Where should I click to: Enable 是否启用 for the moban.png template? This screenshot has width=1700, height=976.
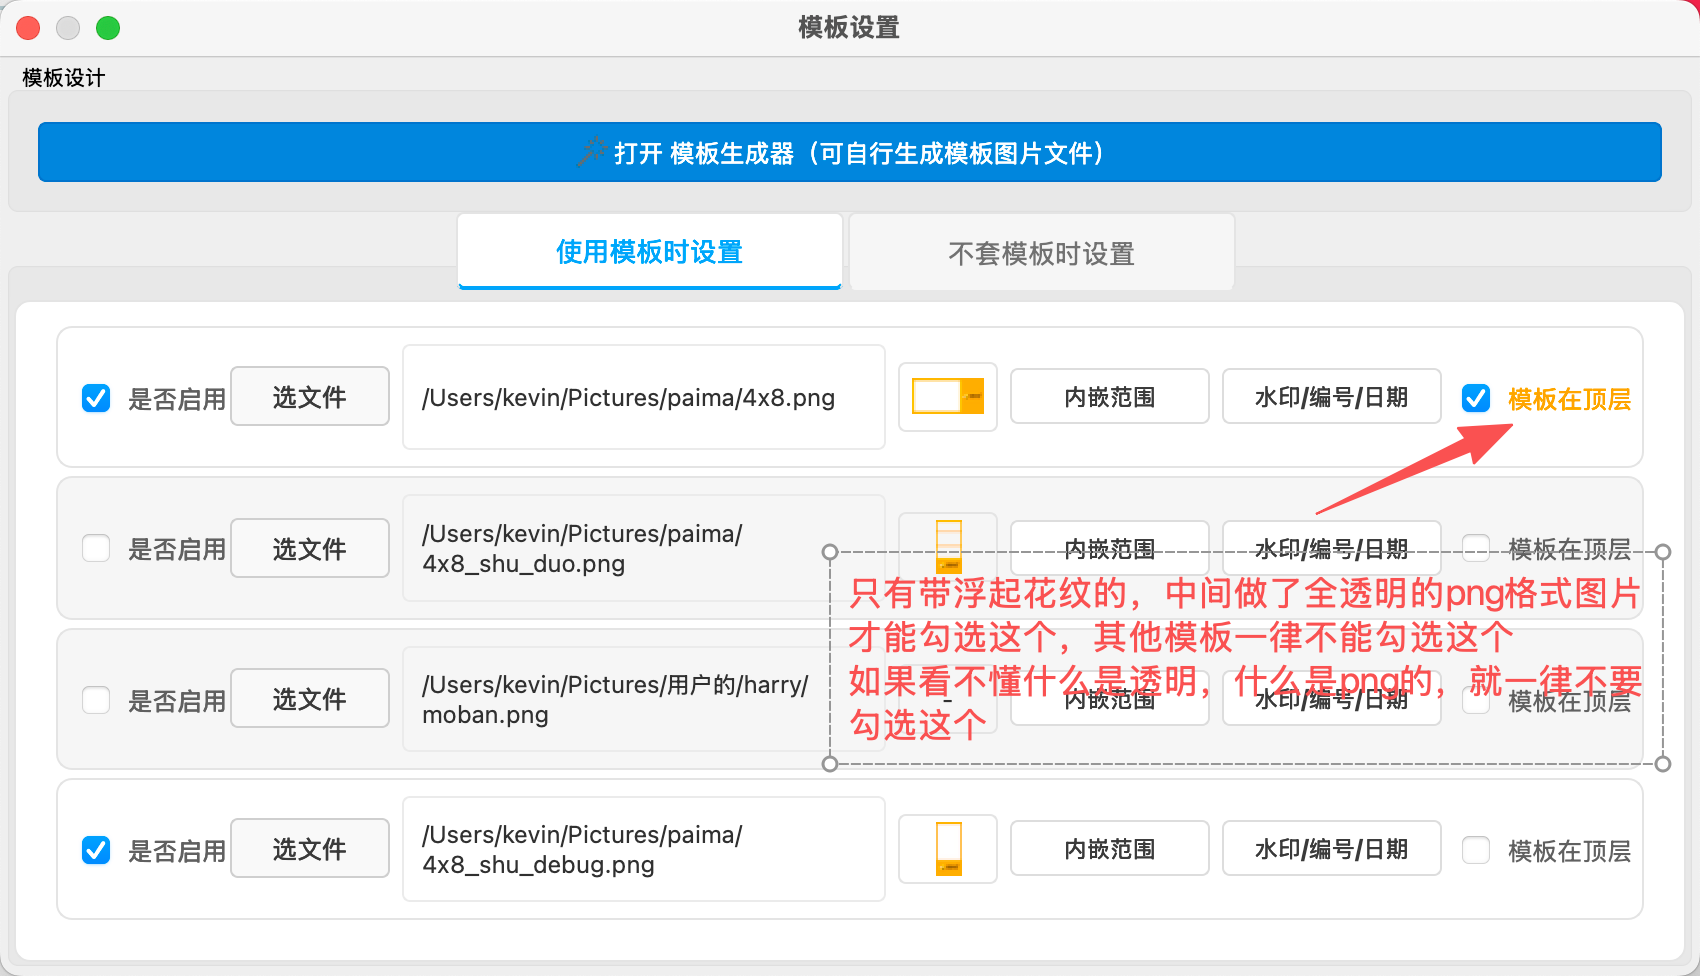(96, 700)
